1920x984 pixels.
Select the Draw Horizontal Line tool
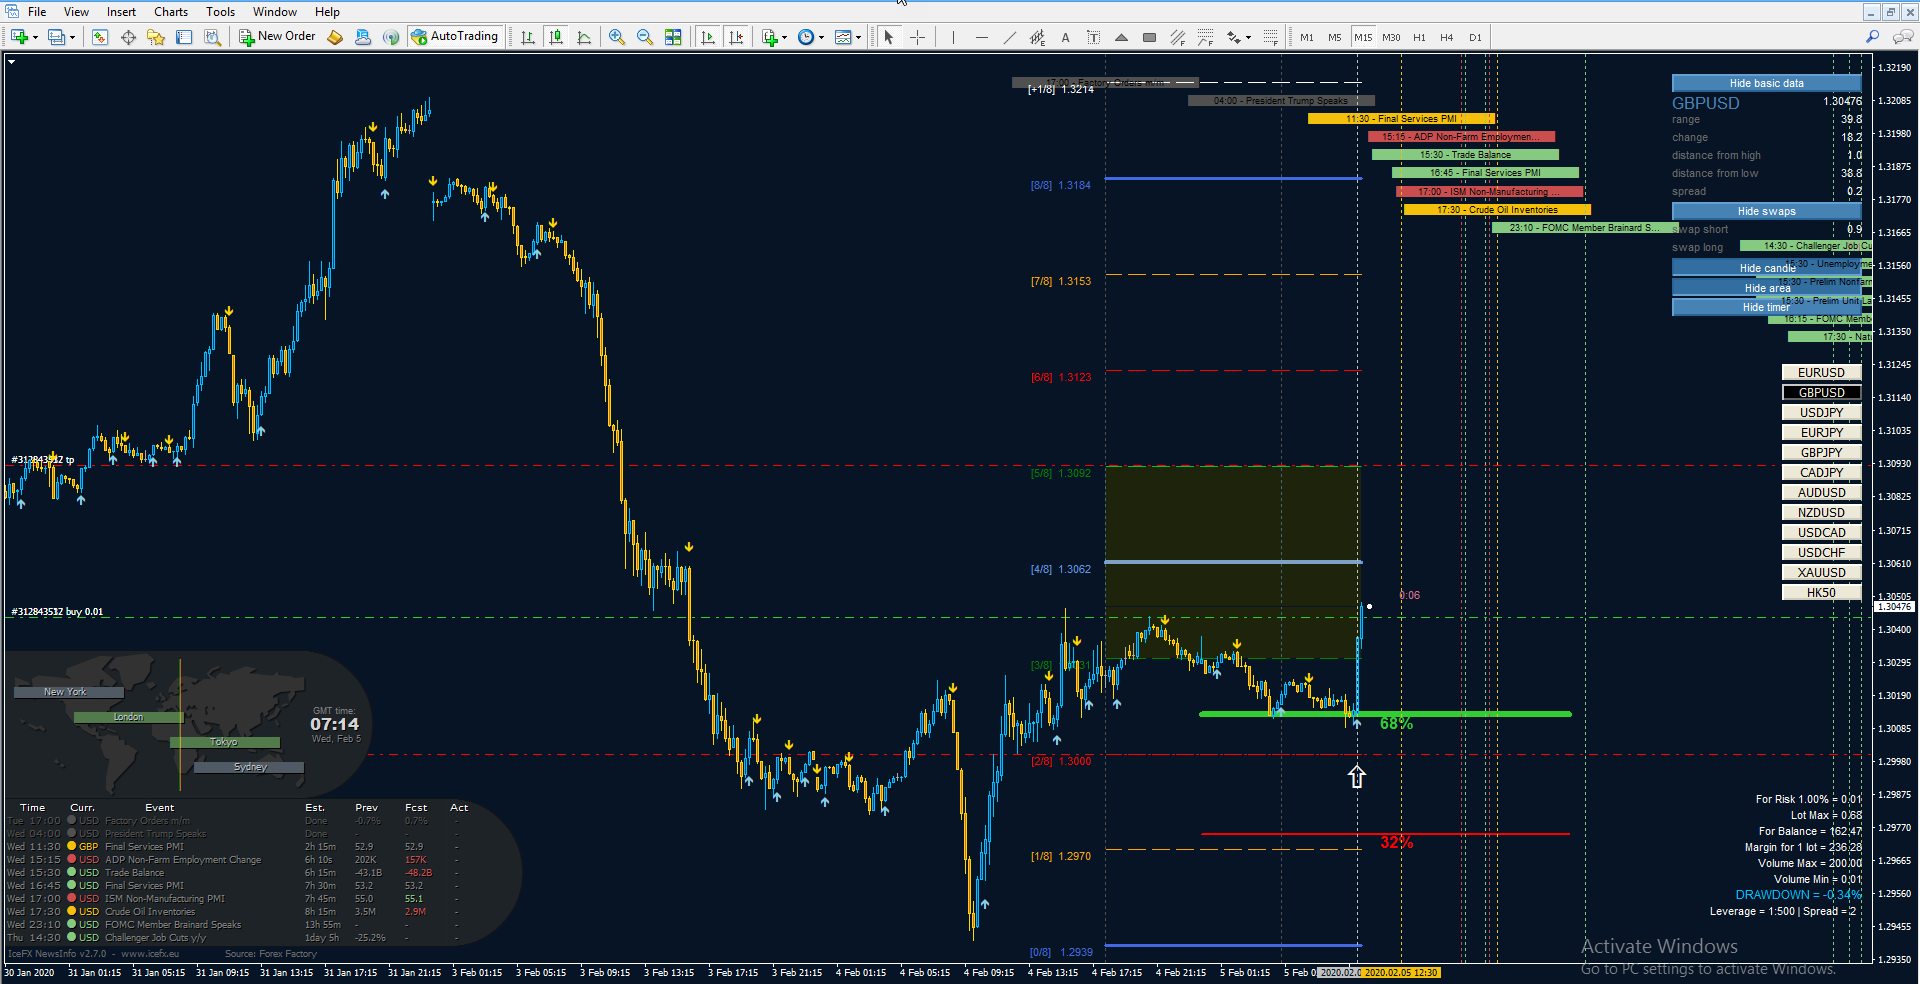tap(981, 37)
